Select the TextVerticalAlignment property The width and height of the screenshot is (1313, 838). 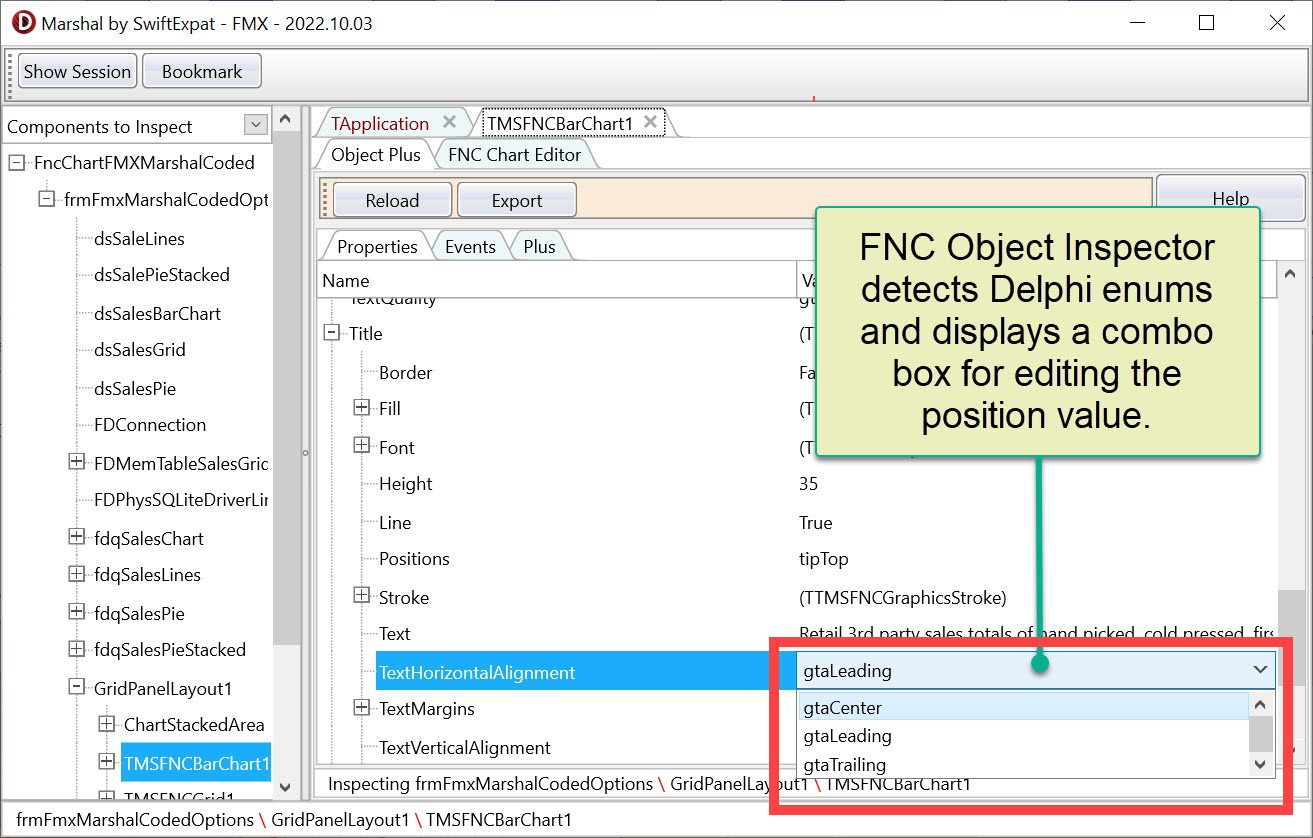[x=464, y=748]
